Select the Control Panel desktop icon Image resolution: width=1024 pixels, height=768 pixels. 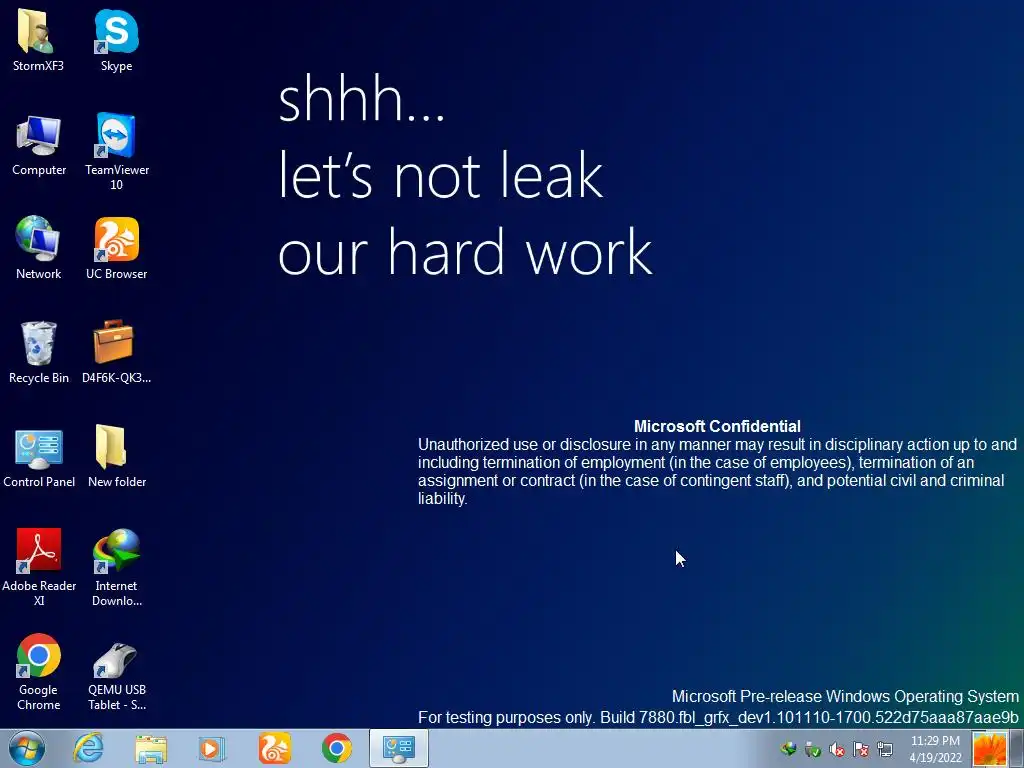(39, 456)
